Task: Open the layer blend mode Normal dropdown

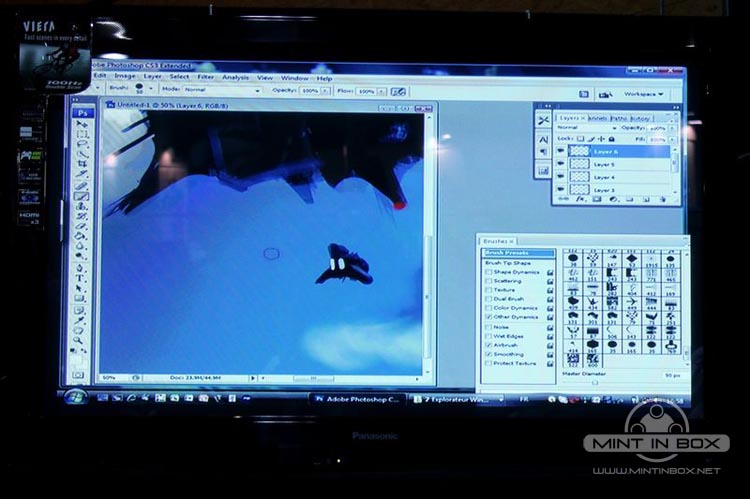Action: click(x=587, y=128)
